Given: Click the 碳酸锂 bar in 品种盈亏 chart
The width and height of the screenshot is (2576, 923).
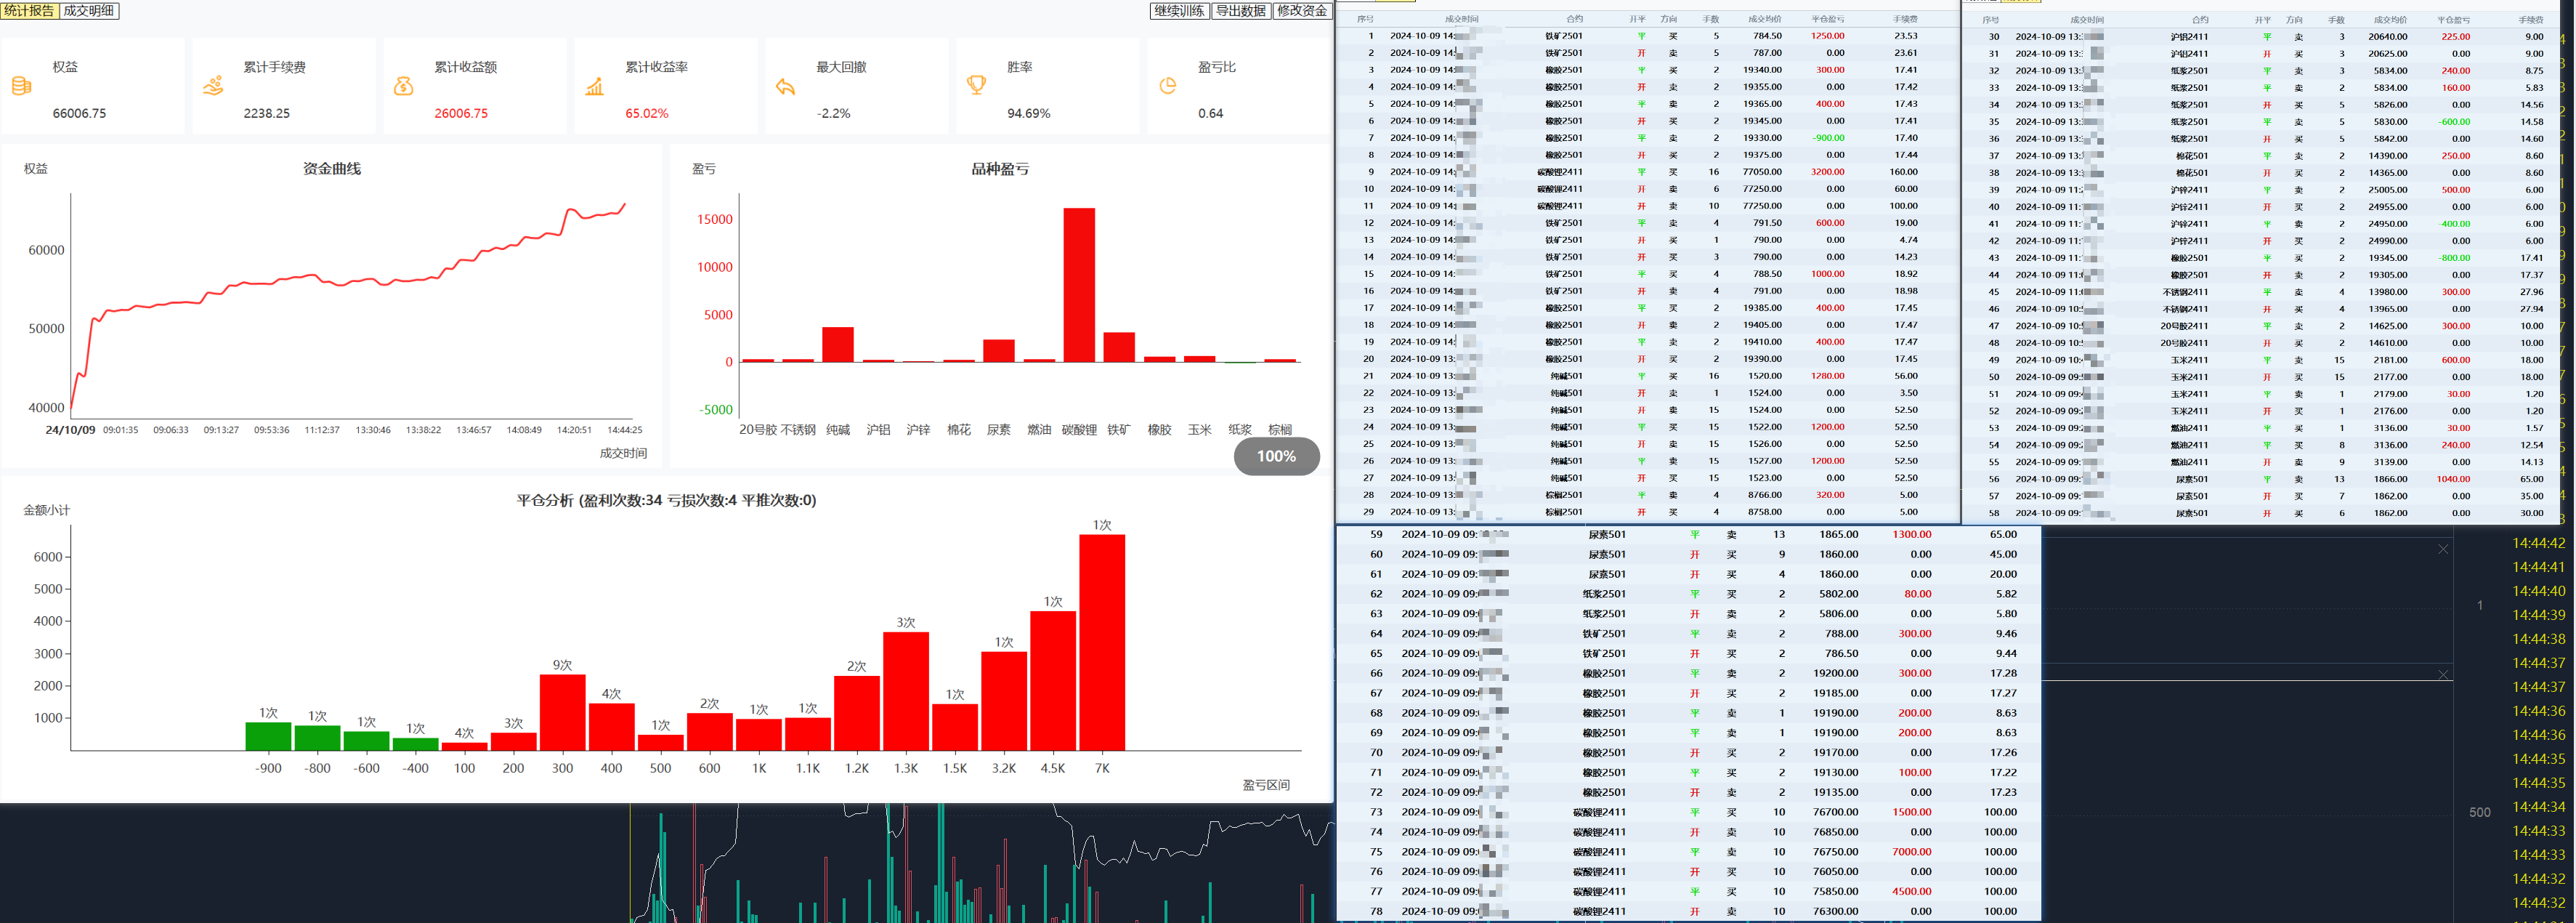Looking at the screenshot, I should [x=1079, y=285].
